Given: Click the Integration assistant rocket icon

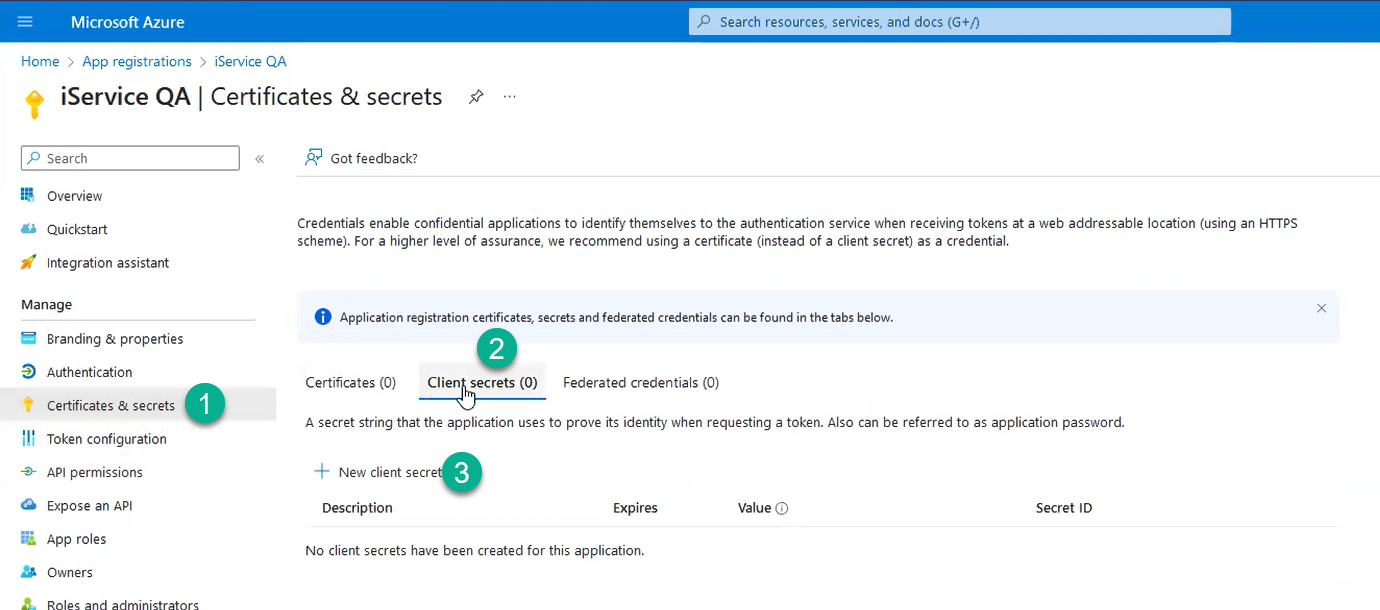Looking at the screenshot, I should (x=28, y=263).
